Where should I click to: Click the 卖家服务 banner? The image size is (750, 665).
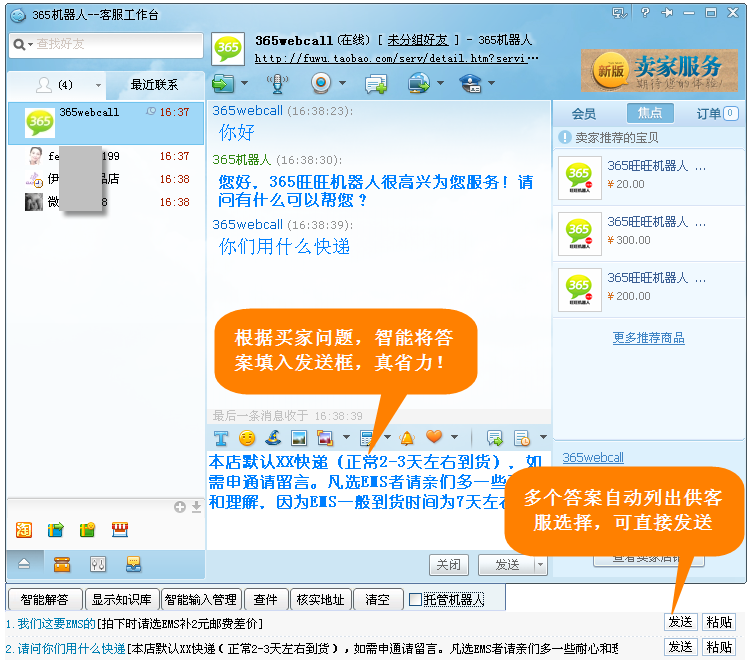click(x=660, y=70)
